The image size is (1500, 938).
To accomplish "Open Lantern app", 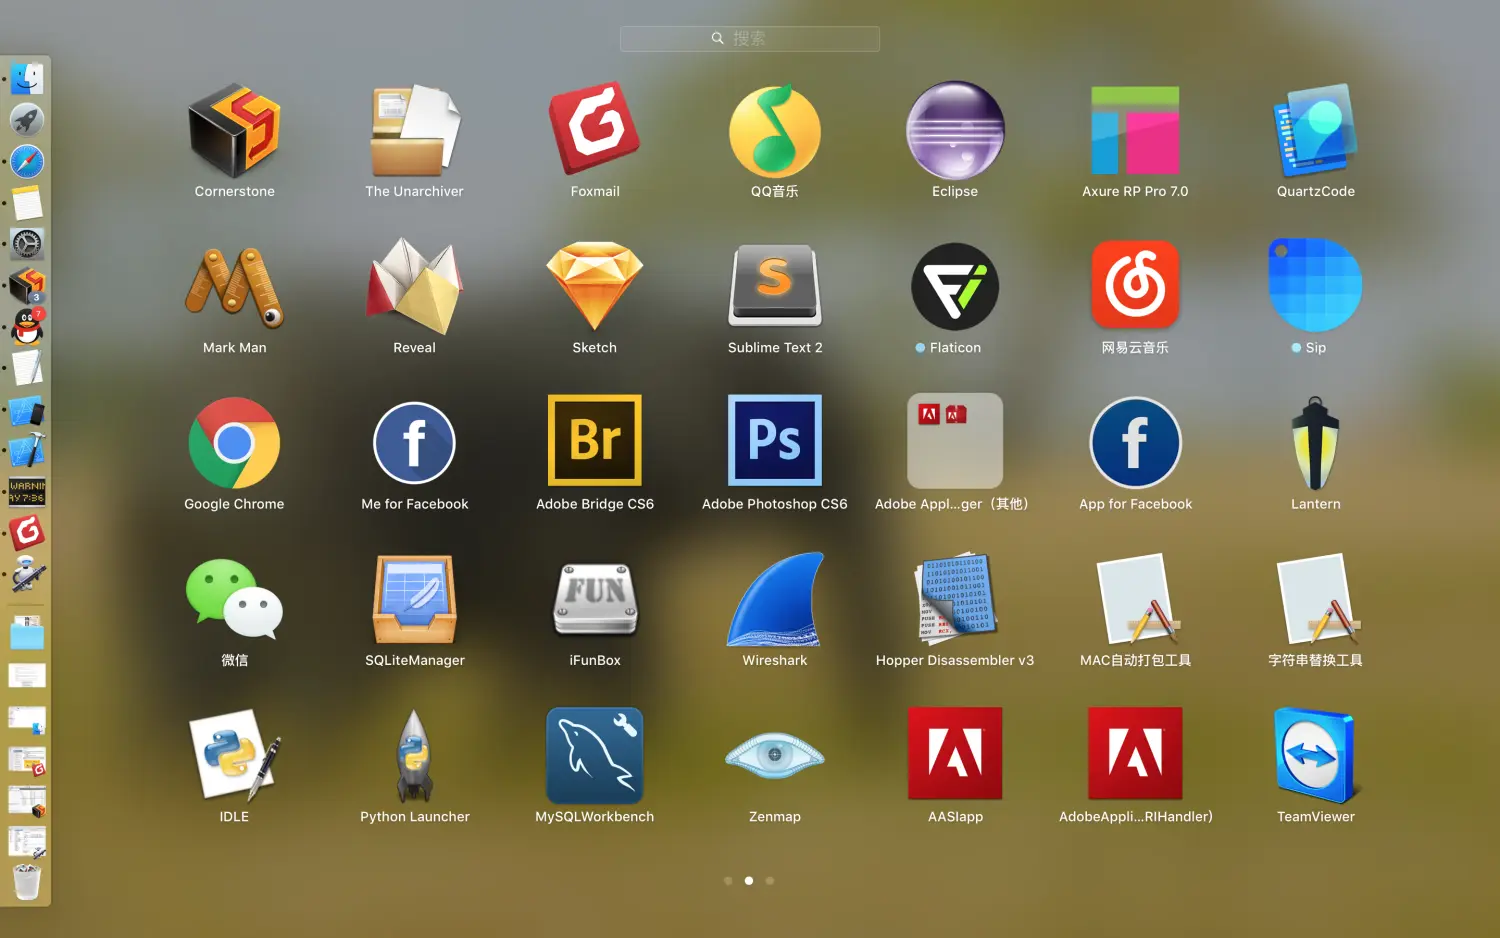I will (1315, 443).
